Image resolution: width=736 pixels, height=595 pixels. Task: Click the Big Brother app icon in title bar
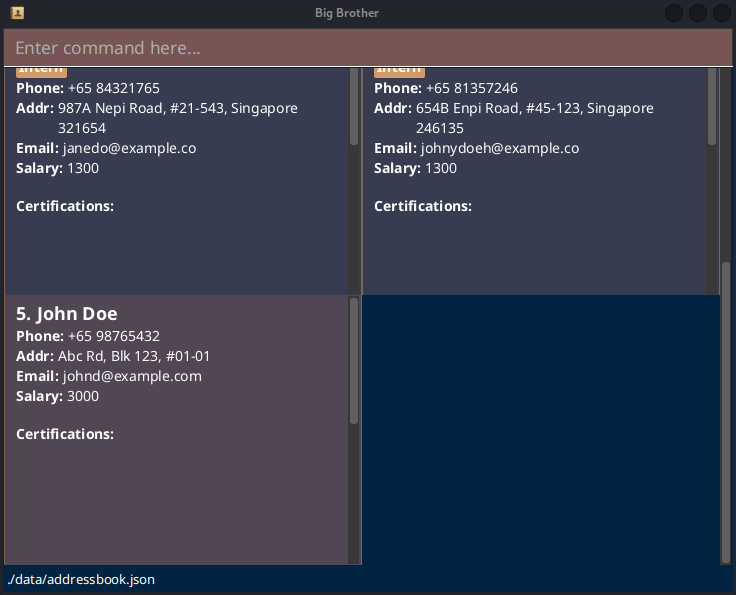tap(17, 13)
